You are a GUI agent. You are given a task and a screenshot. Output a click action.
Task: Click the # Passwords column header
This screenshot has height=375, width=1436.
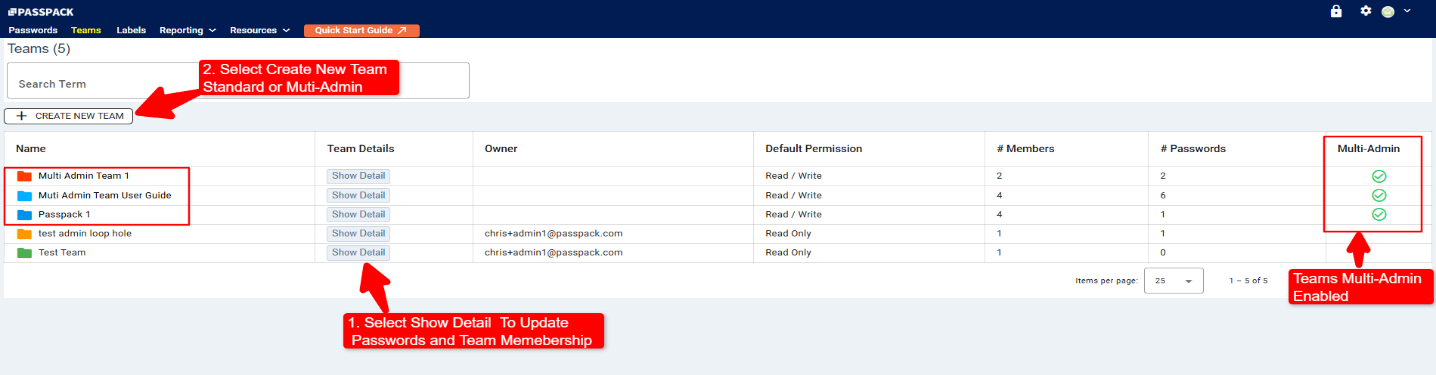coord(1193,148)
